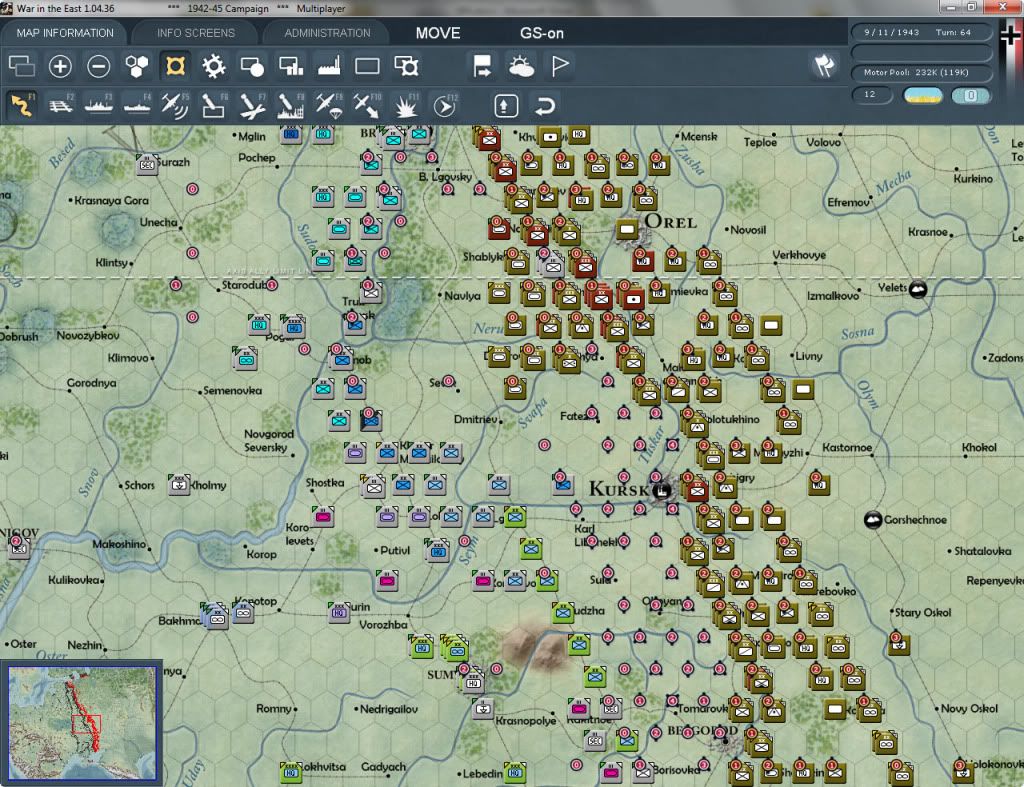Select the F7 bomb airfield icon
The image size is (1024, 787).
(252, 105)
